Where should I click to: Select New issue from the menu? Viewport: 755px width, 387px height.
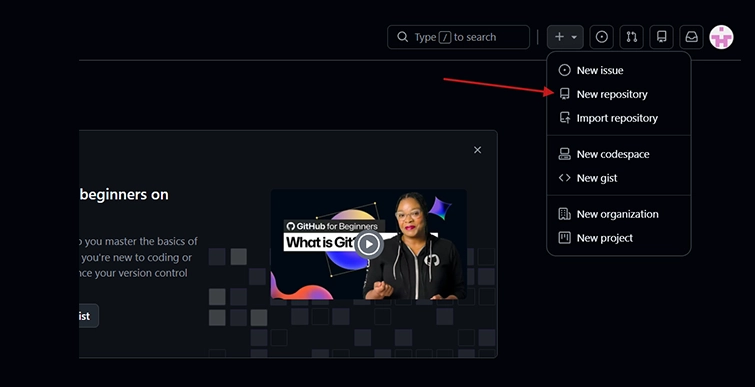click(x=619, y=70)
